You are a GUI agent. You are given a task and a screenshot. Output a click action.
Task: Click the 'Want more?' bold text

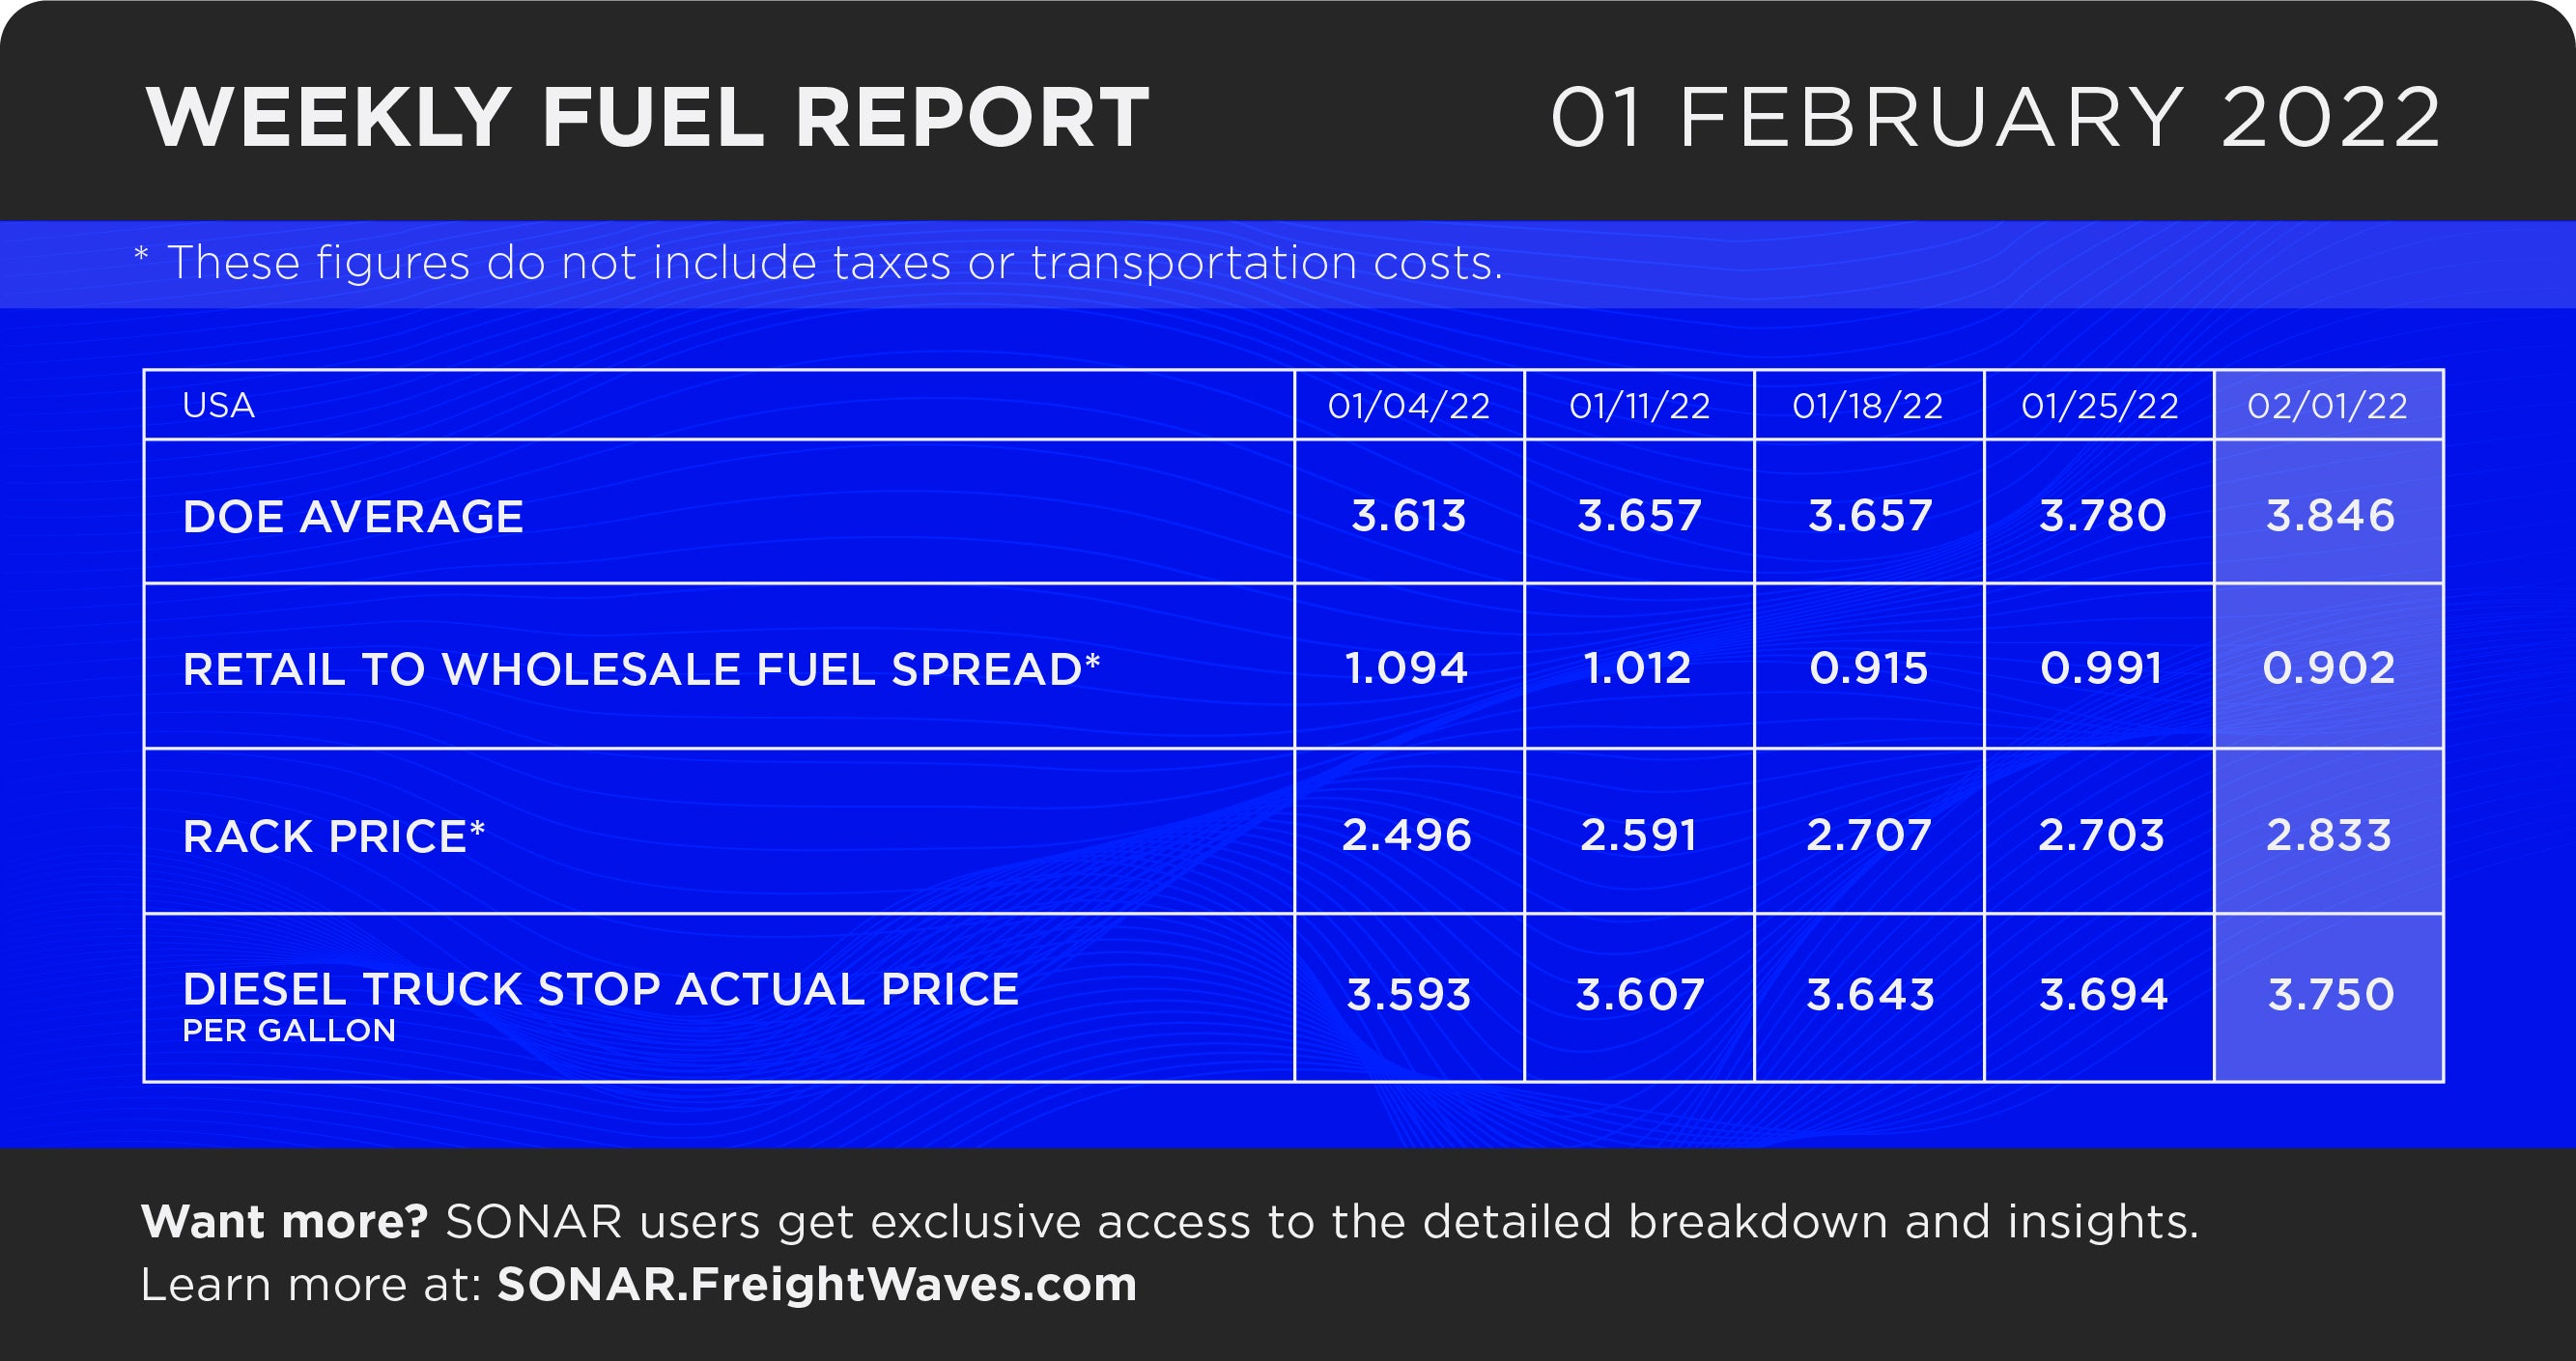click(285, 1222)
